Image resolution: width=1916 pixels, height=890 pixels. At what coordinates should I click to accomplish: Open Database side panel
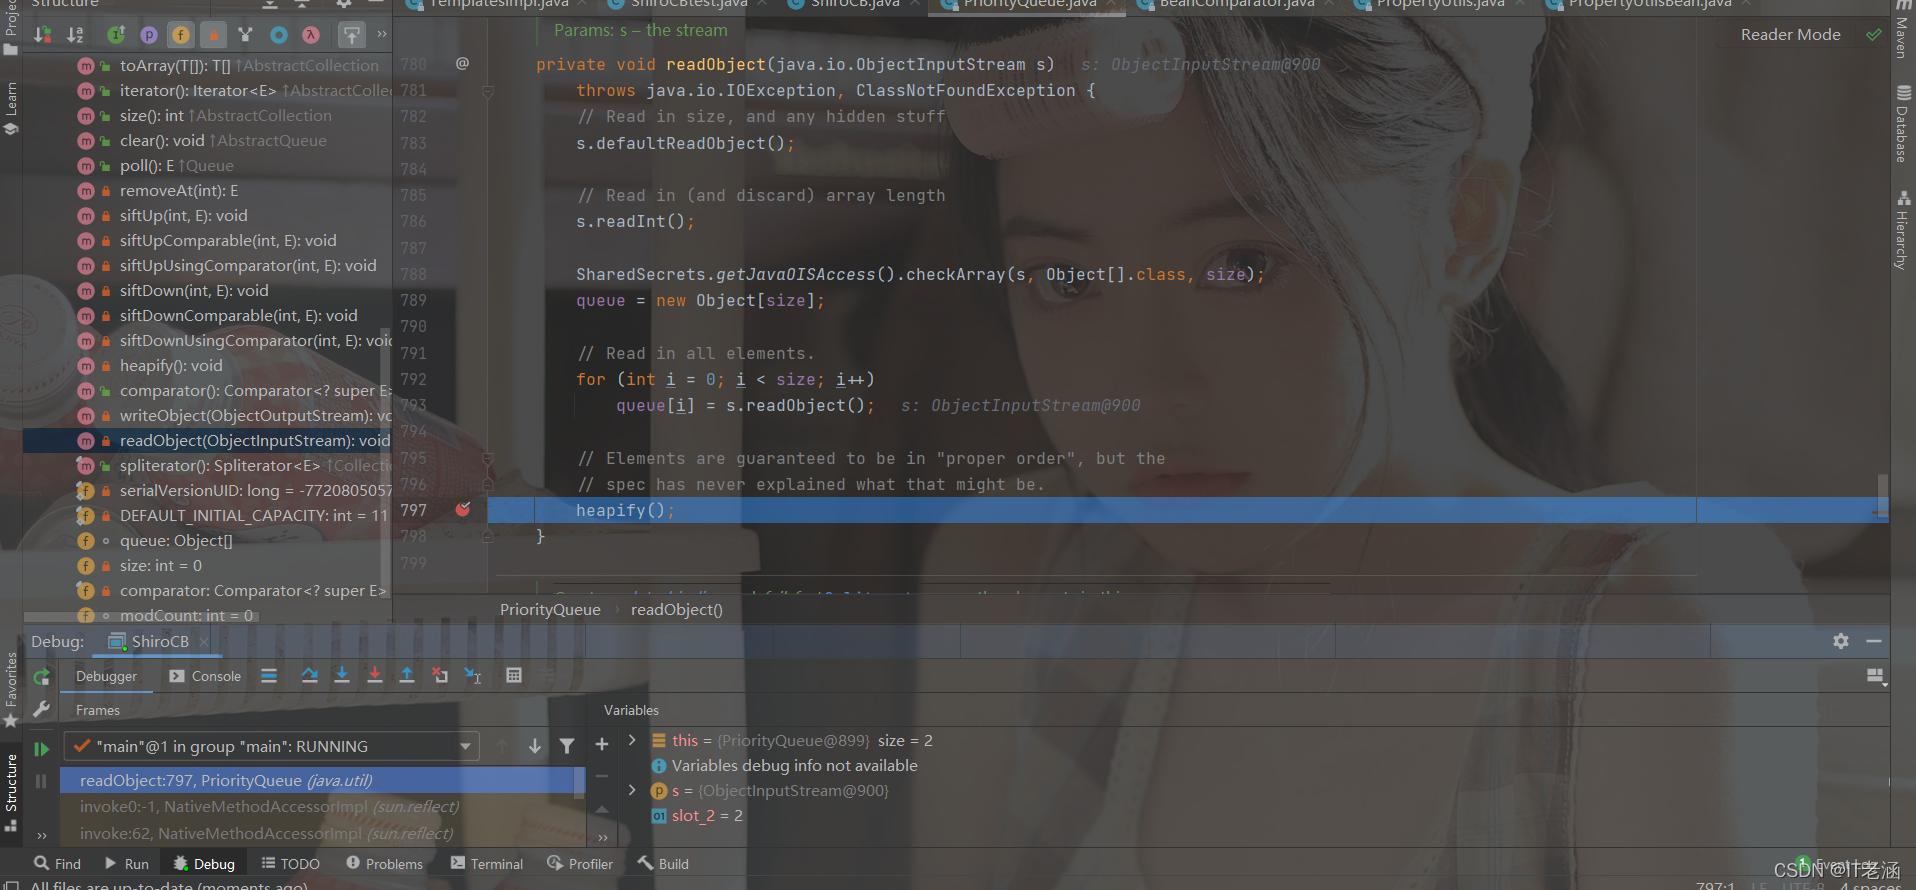click(1902, 124)
